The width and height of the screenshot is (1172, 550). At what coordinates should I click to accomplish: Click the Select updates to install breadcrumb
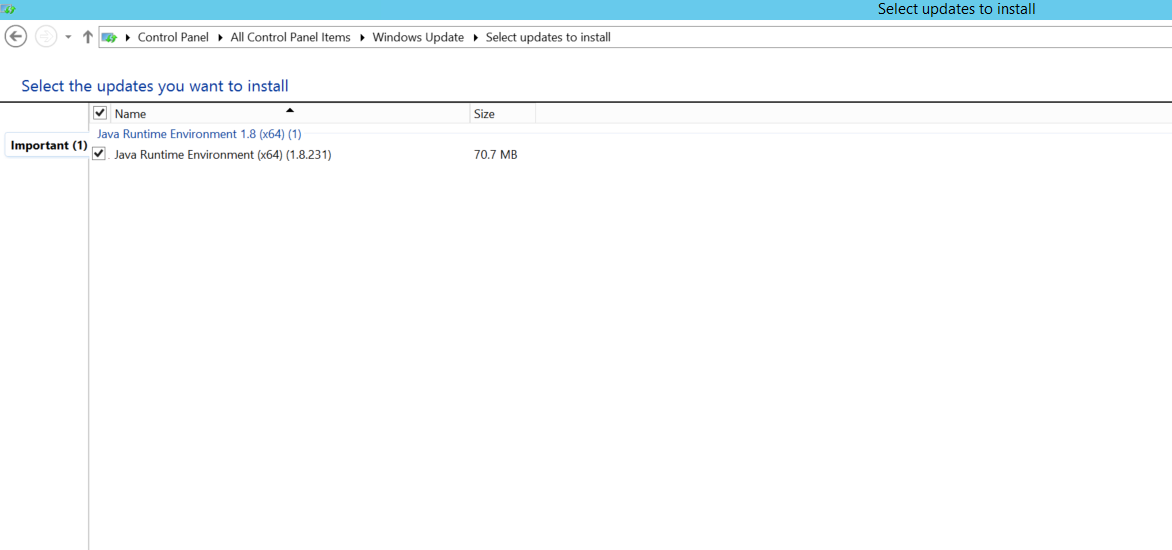(x=548, y=37)
